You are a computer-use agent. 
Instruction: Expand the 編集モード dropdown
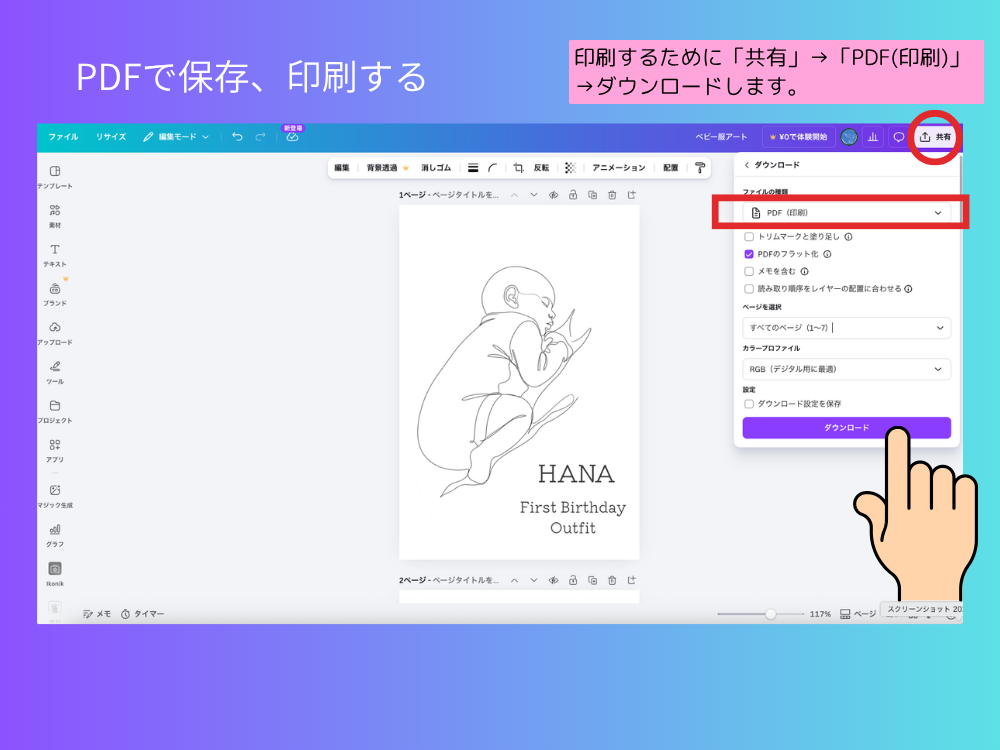click(176, 136)
